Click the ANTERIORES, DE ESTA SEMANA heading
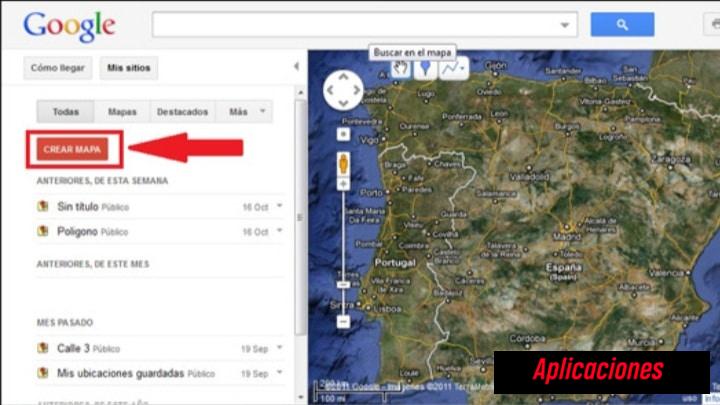 point(102,181)
